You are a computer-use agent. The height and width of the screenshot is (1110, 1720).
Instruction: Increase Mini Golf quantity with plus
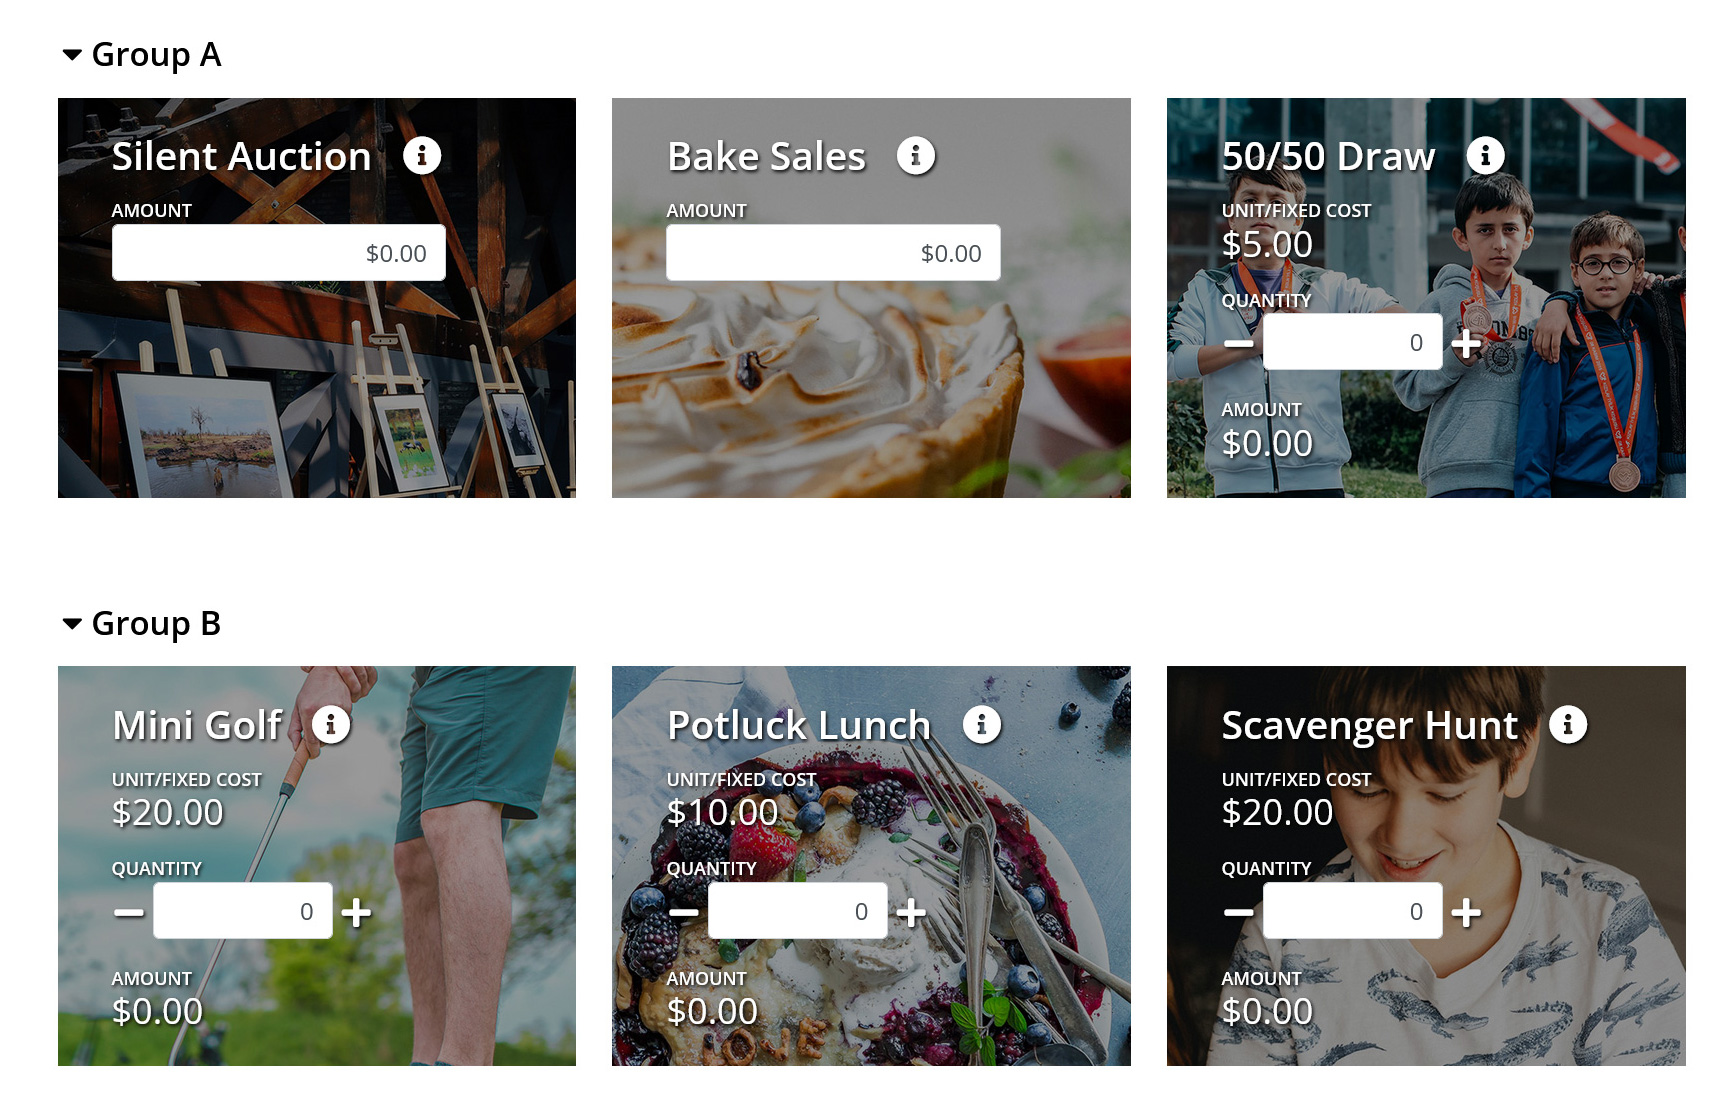(x=356, y=912)
